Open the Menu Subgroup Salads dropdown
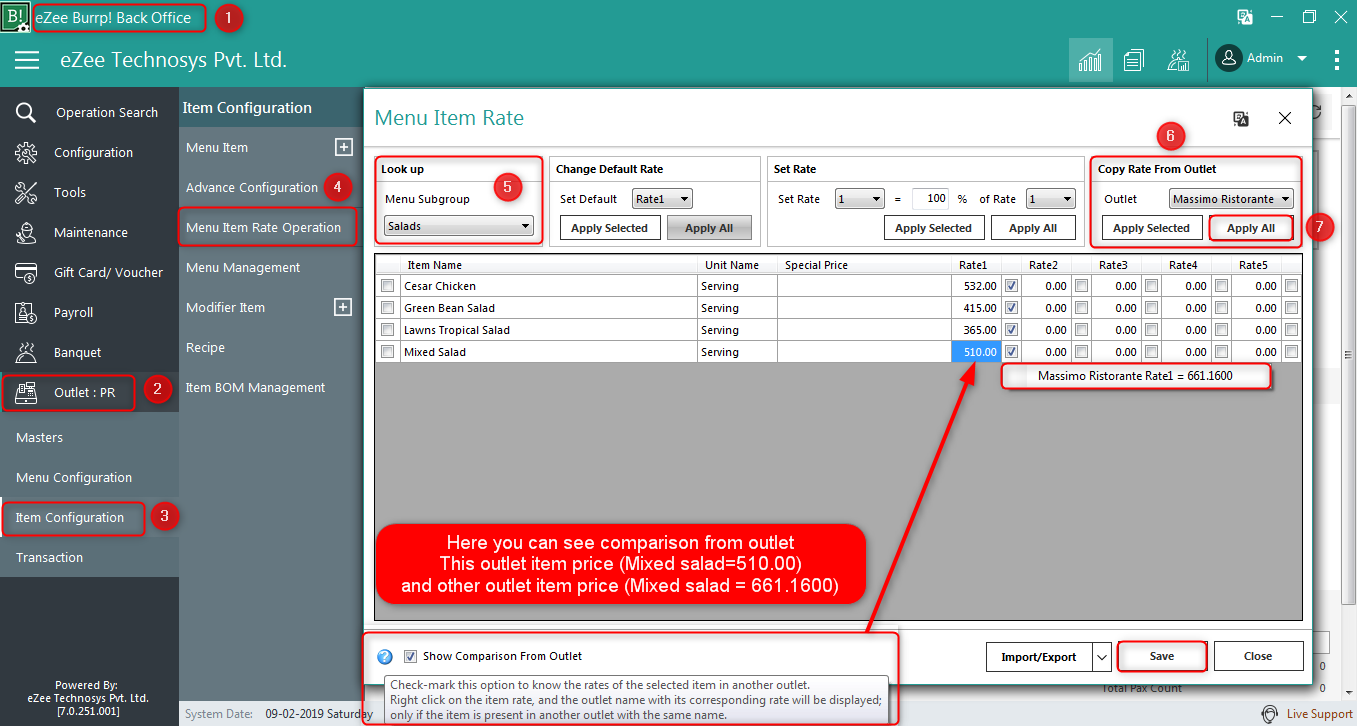 [459, 227]
